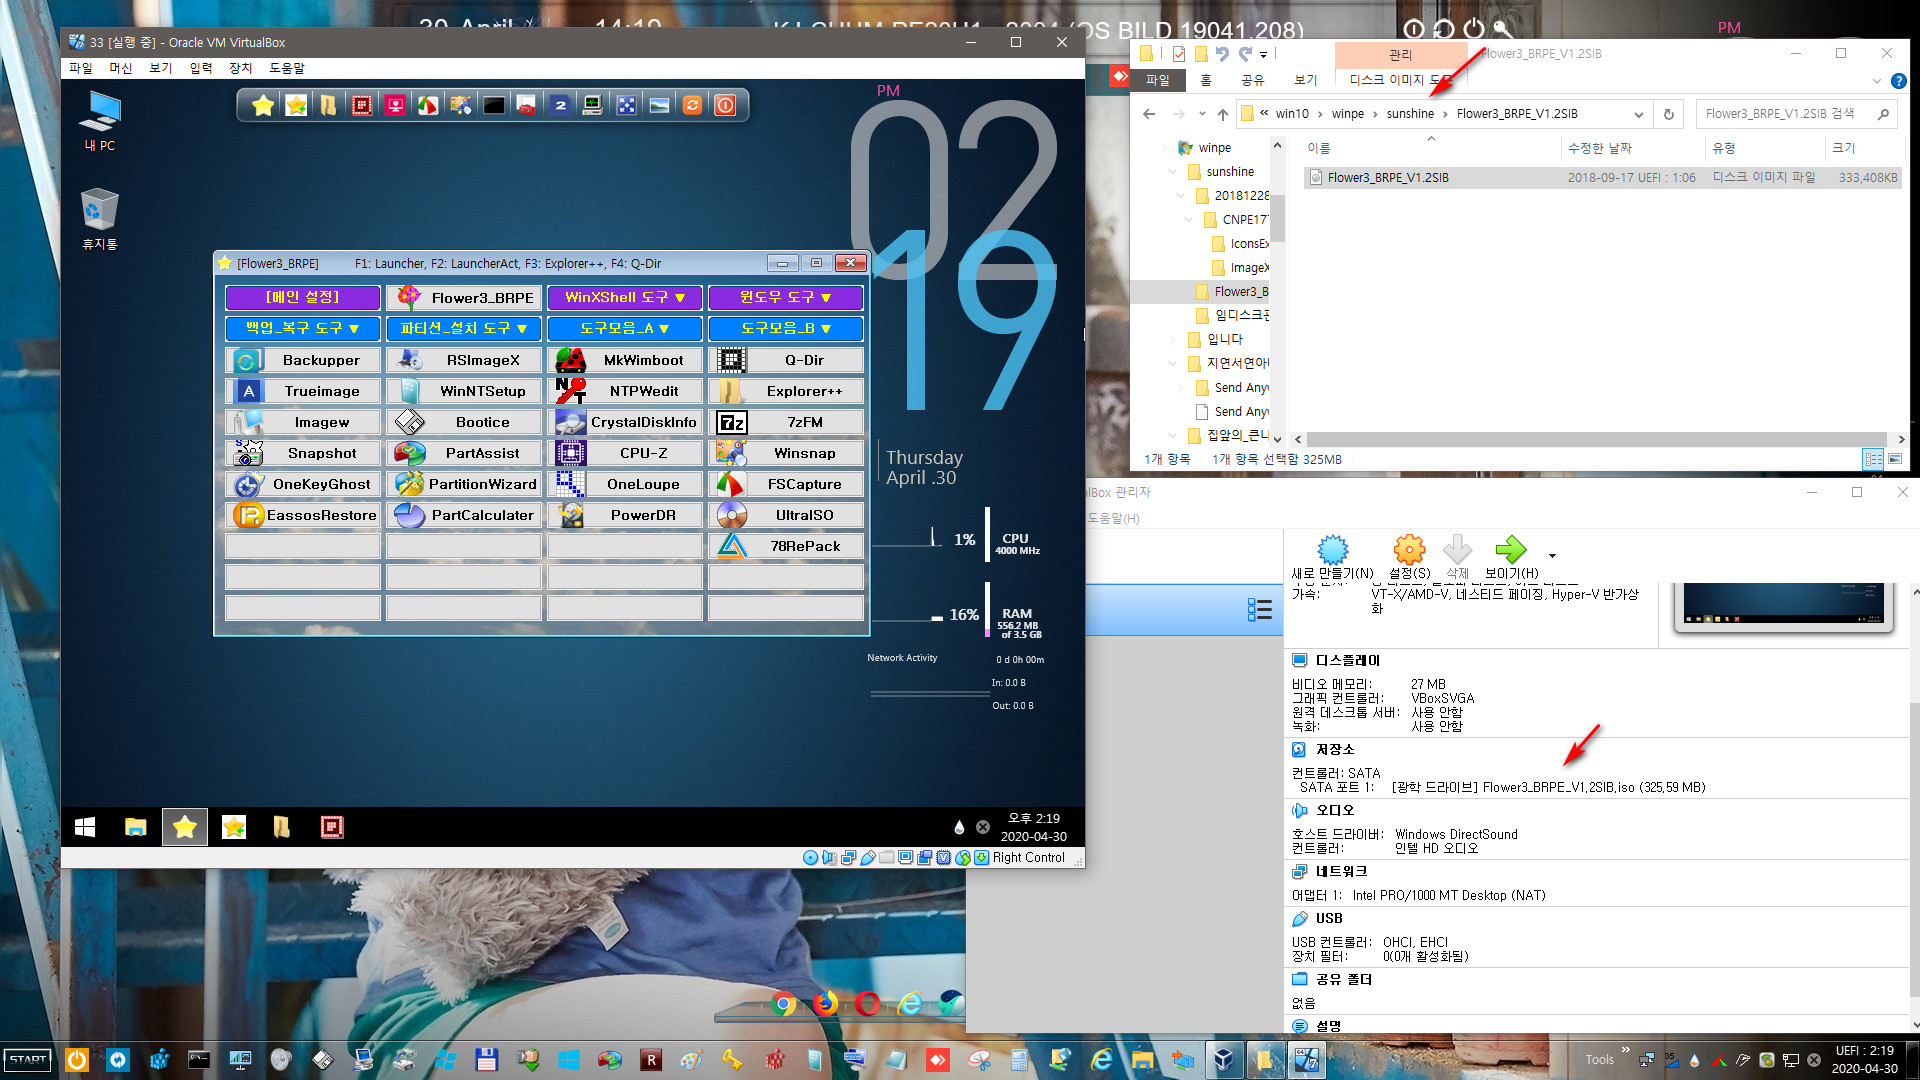The height and width of the screenshot is (1080, 1920).
Task: Click the blue four-arrow fullscreen icon in the VM dock
Action: point(626,105)
